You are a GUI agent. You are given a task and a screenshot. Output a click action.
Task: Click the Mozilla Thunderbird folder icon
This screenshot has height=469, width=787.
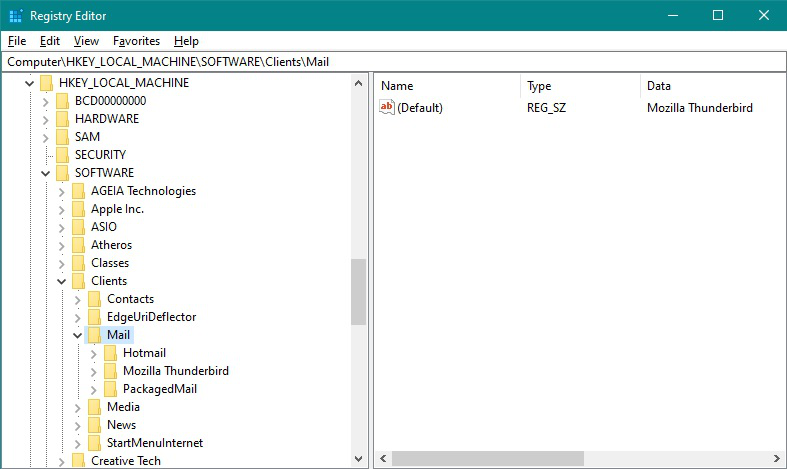[x=110, y=371]
